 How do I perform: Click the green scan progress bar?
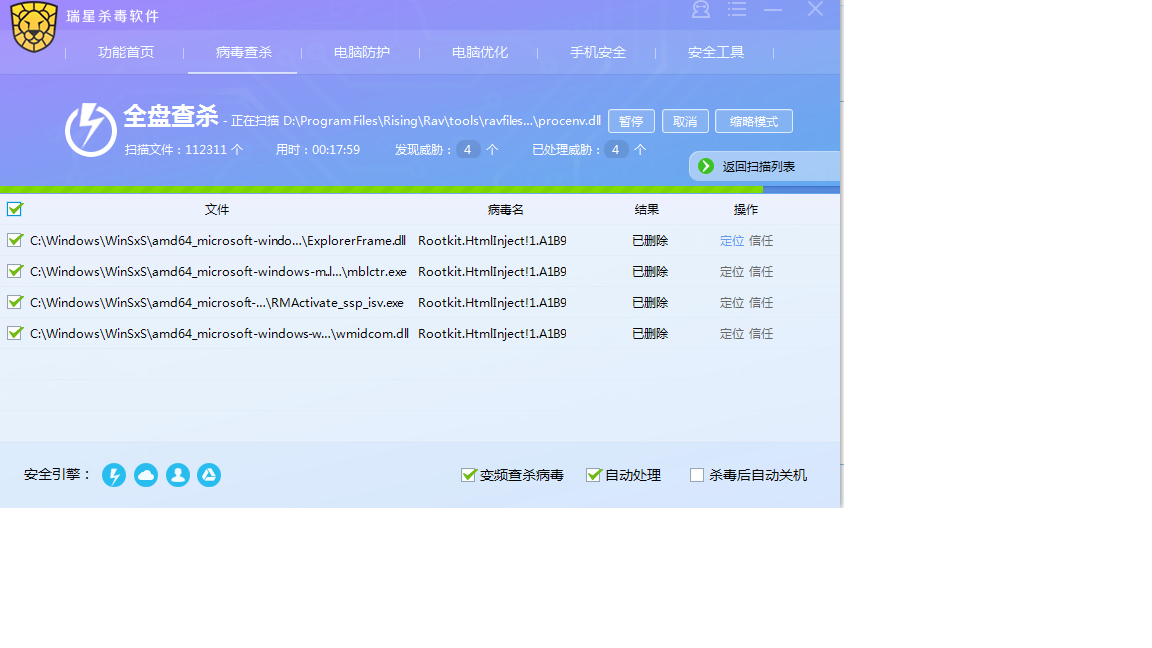click(380, 189)
